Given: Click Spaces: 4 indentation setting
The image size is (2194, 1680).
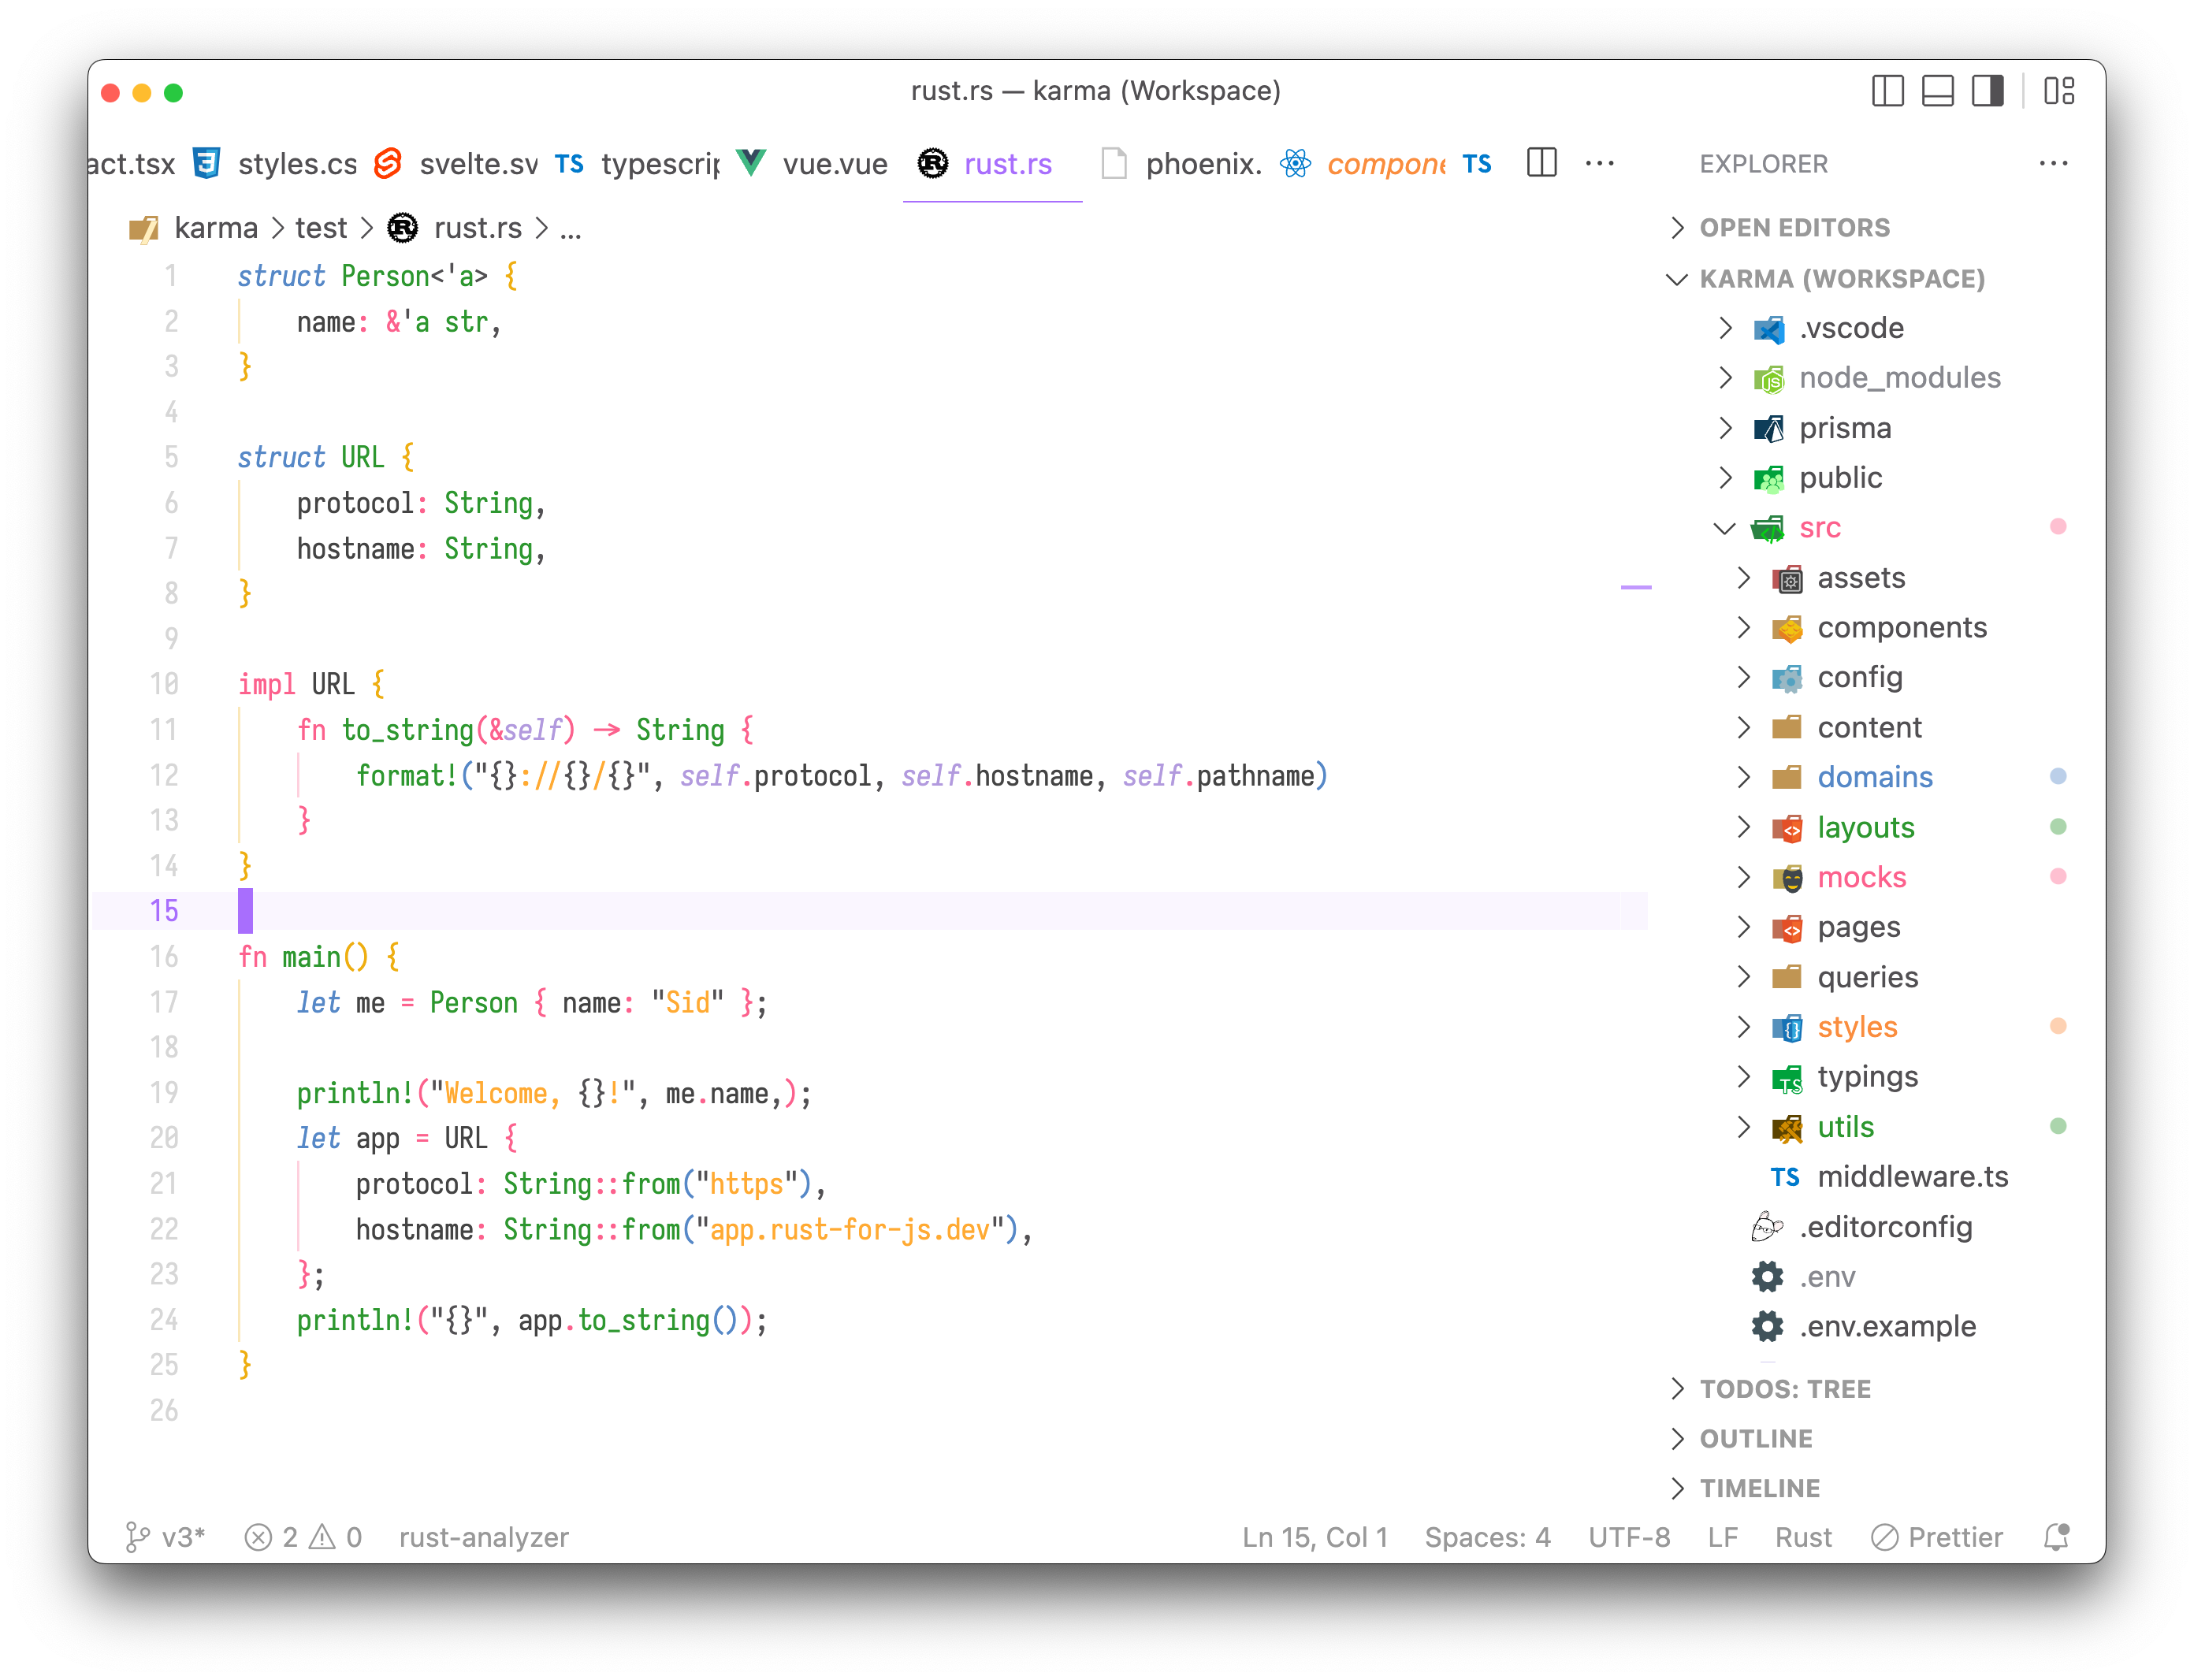Looking at the screenshot, I should (x=1487, y=1537).
